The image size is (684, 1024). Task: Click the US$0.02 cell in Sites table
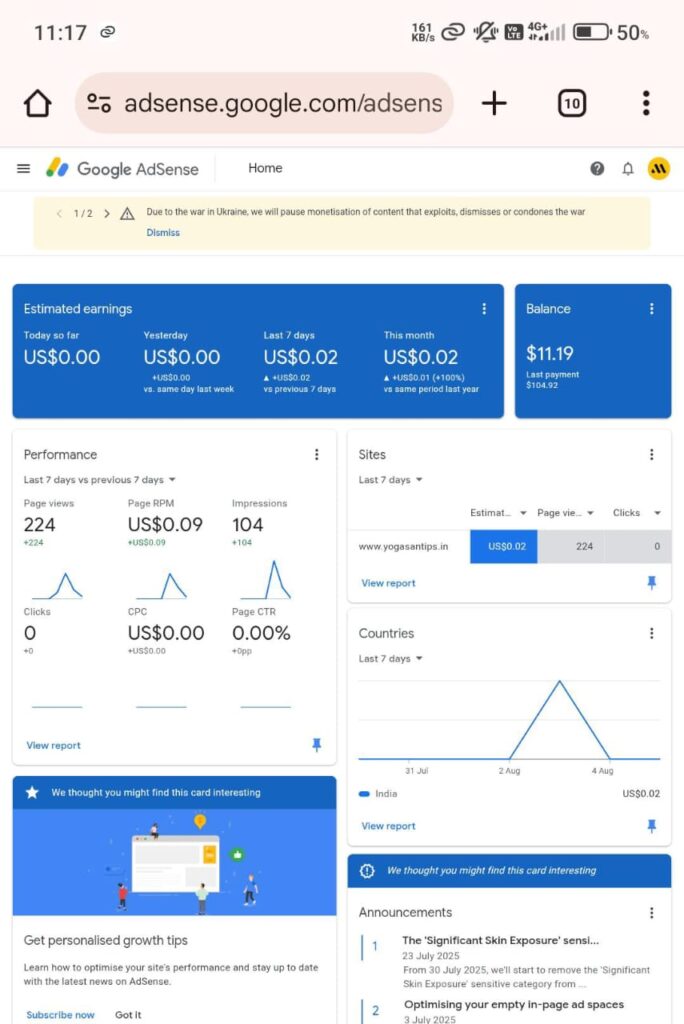click(504, 547)
